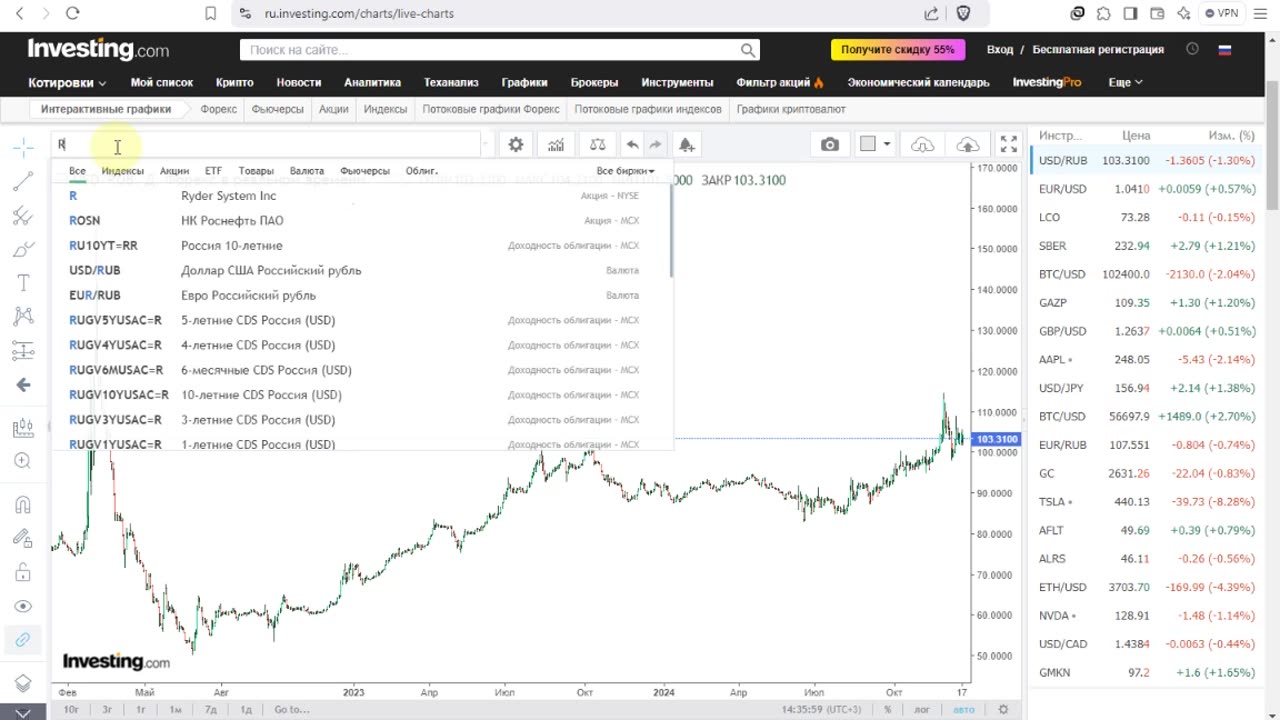Choose ROSN НК Роснефть ПАО result
The height and width of the screenshot is (720, 1280).
pyautogui.click(x=360, y=221)
